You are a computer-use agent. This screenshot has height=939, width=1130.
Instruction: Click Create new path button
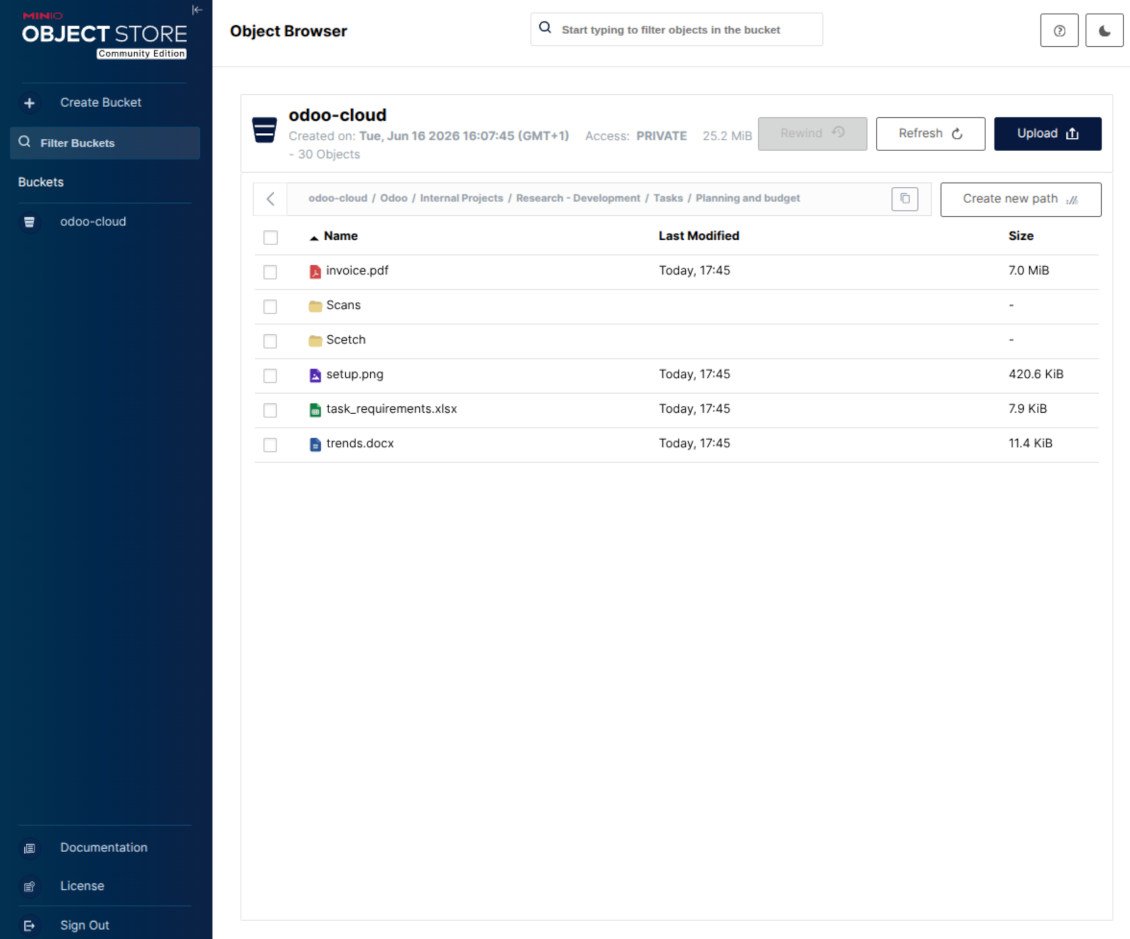point(1020,199)
